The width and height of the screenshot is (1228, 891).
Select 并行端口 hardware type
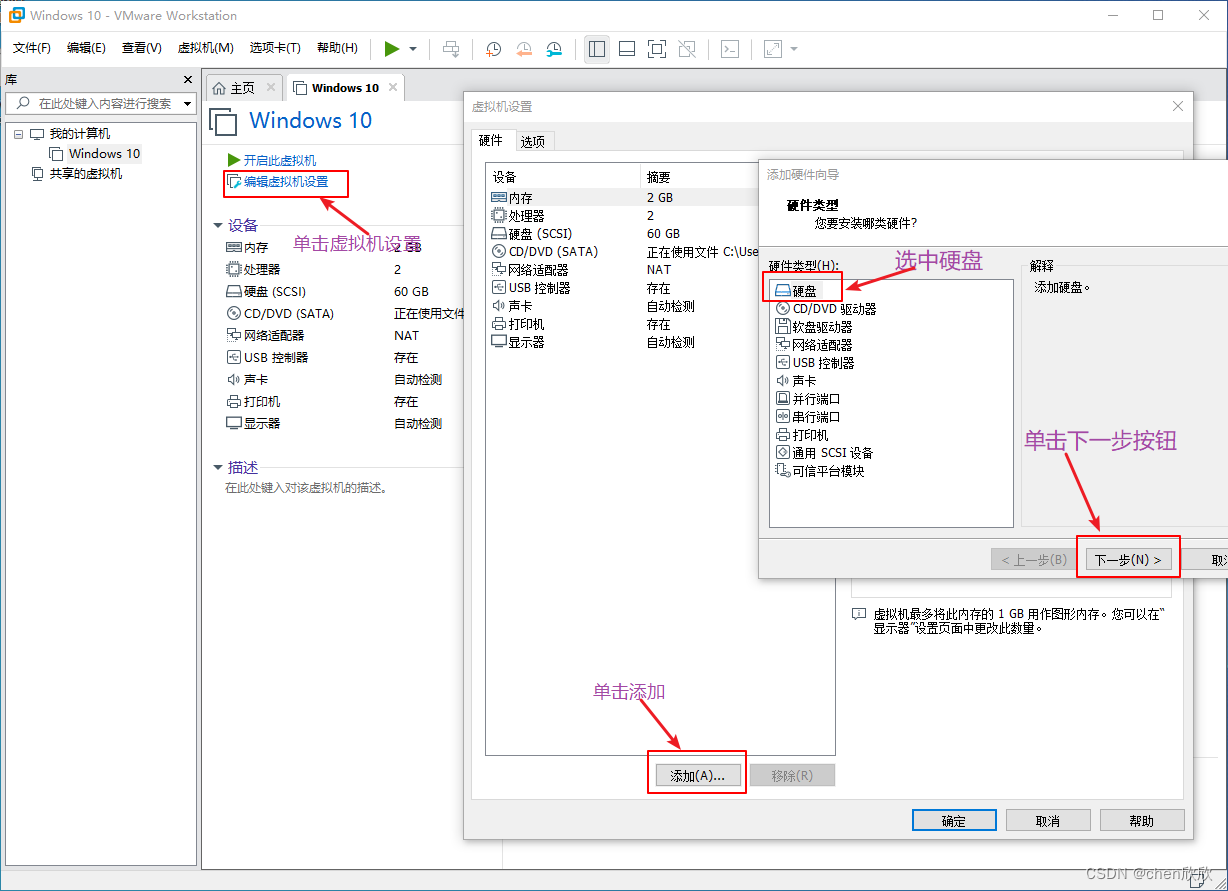pos(808,399)
